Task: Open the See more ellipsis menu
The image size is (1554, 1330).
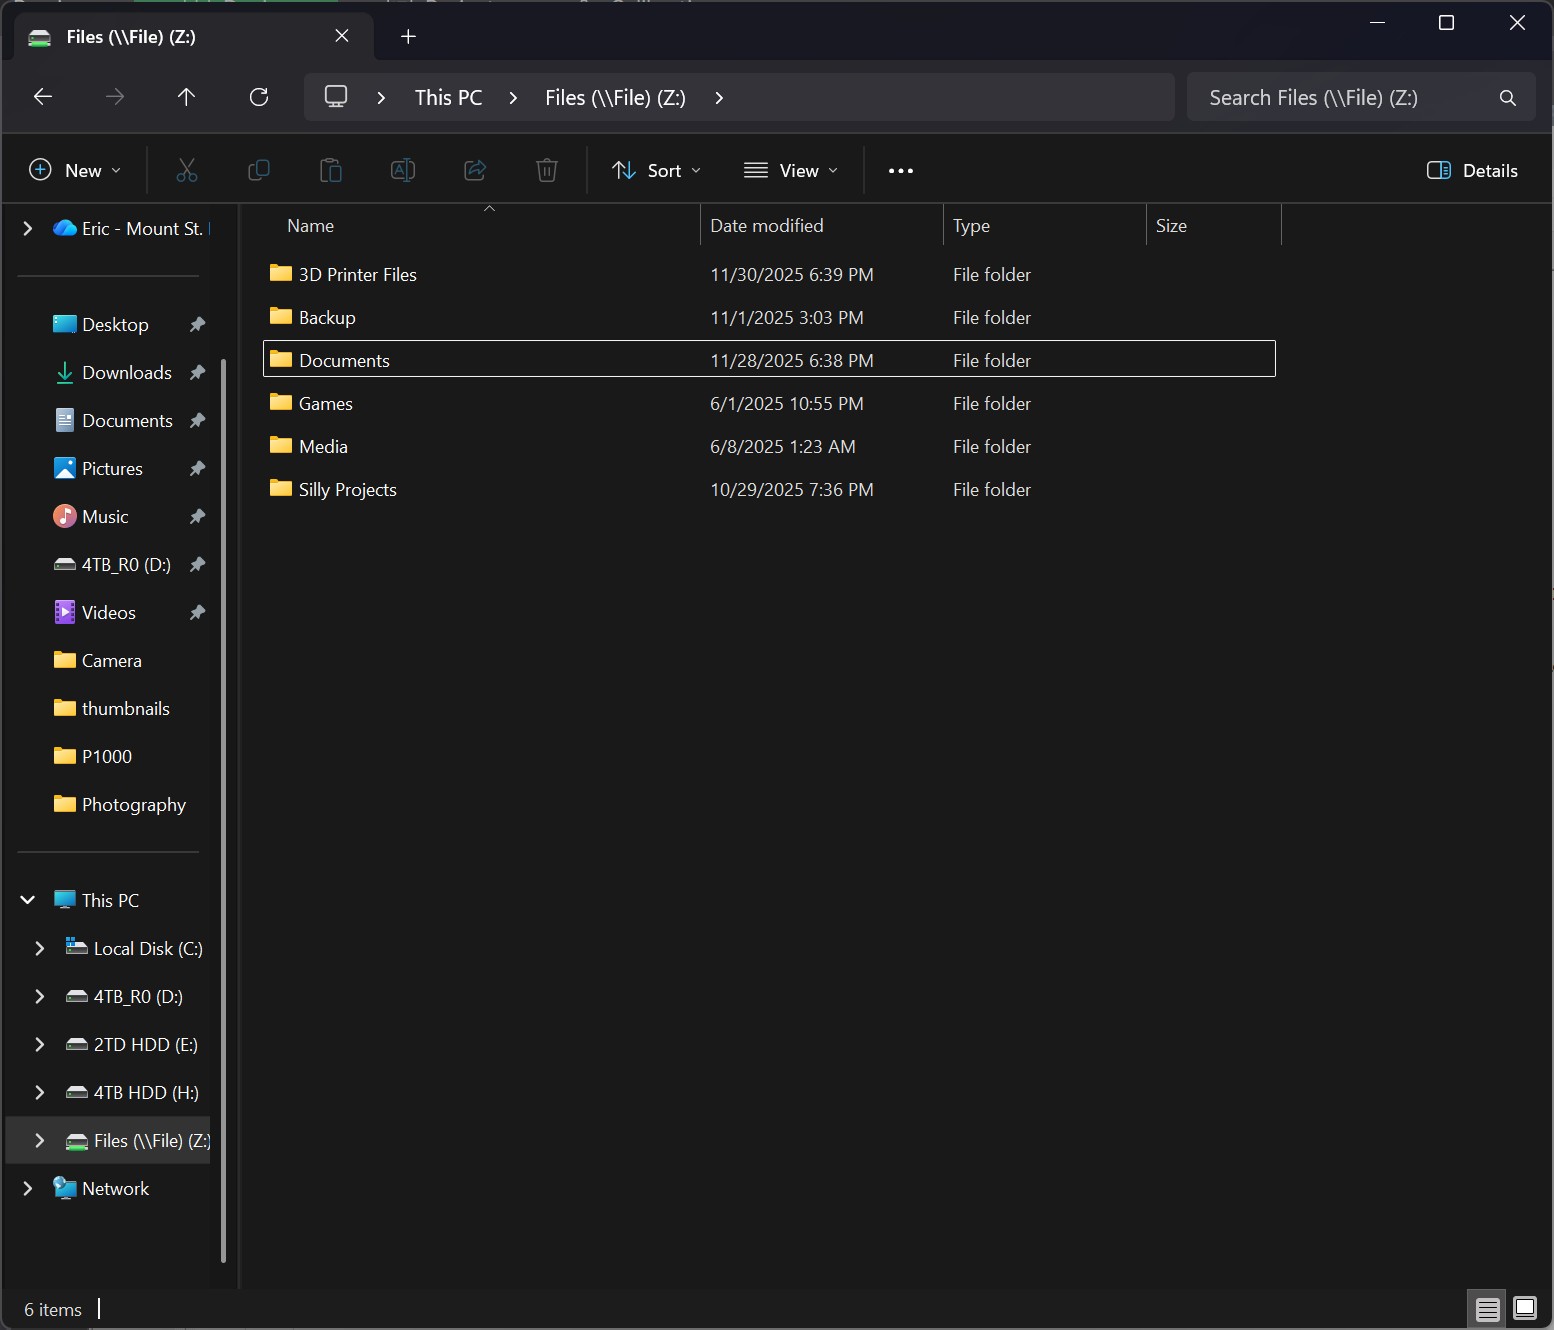Action: 900,170
